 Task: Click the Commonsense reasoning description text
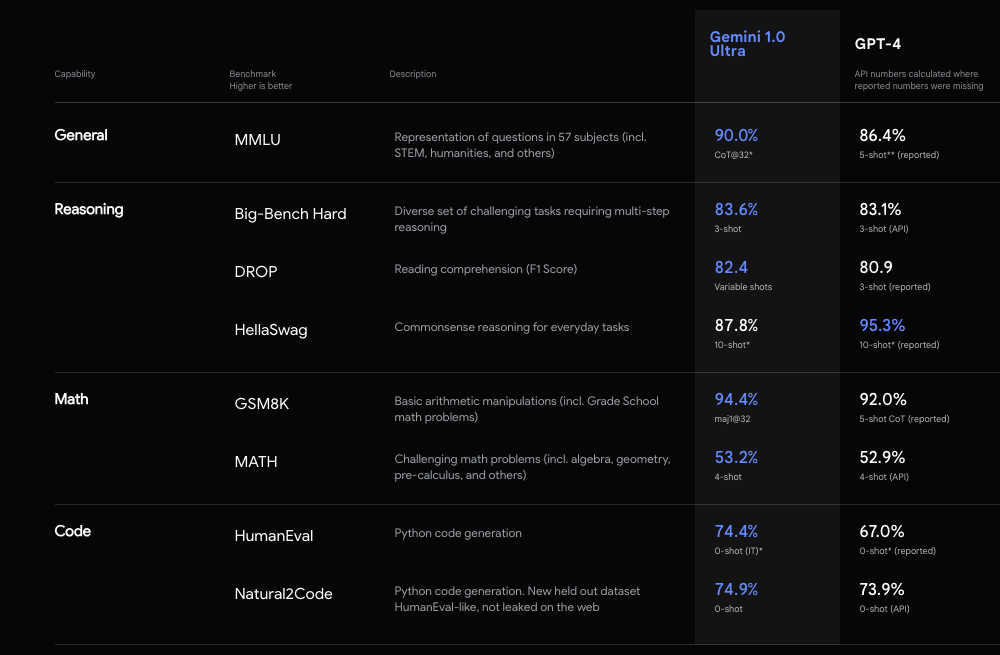[x=511, y=327]
